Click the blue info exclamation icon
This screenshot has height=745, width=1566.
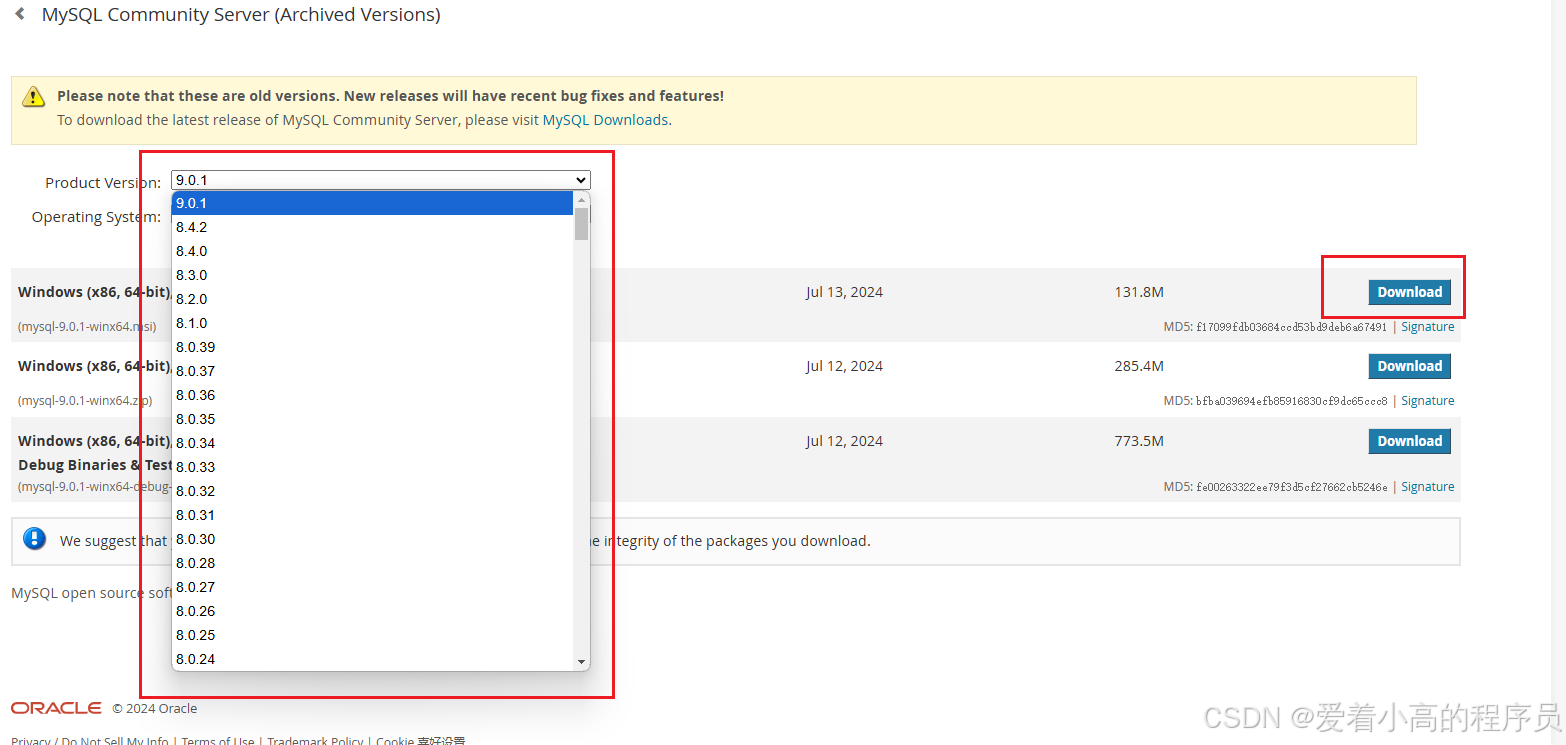35,539
